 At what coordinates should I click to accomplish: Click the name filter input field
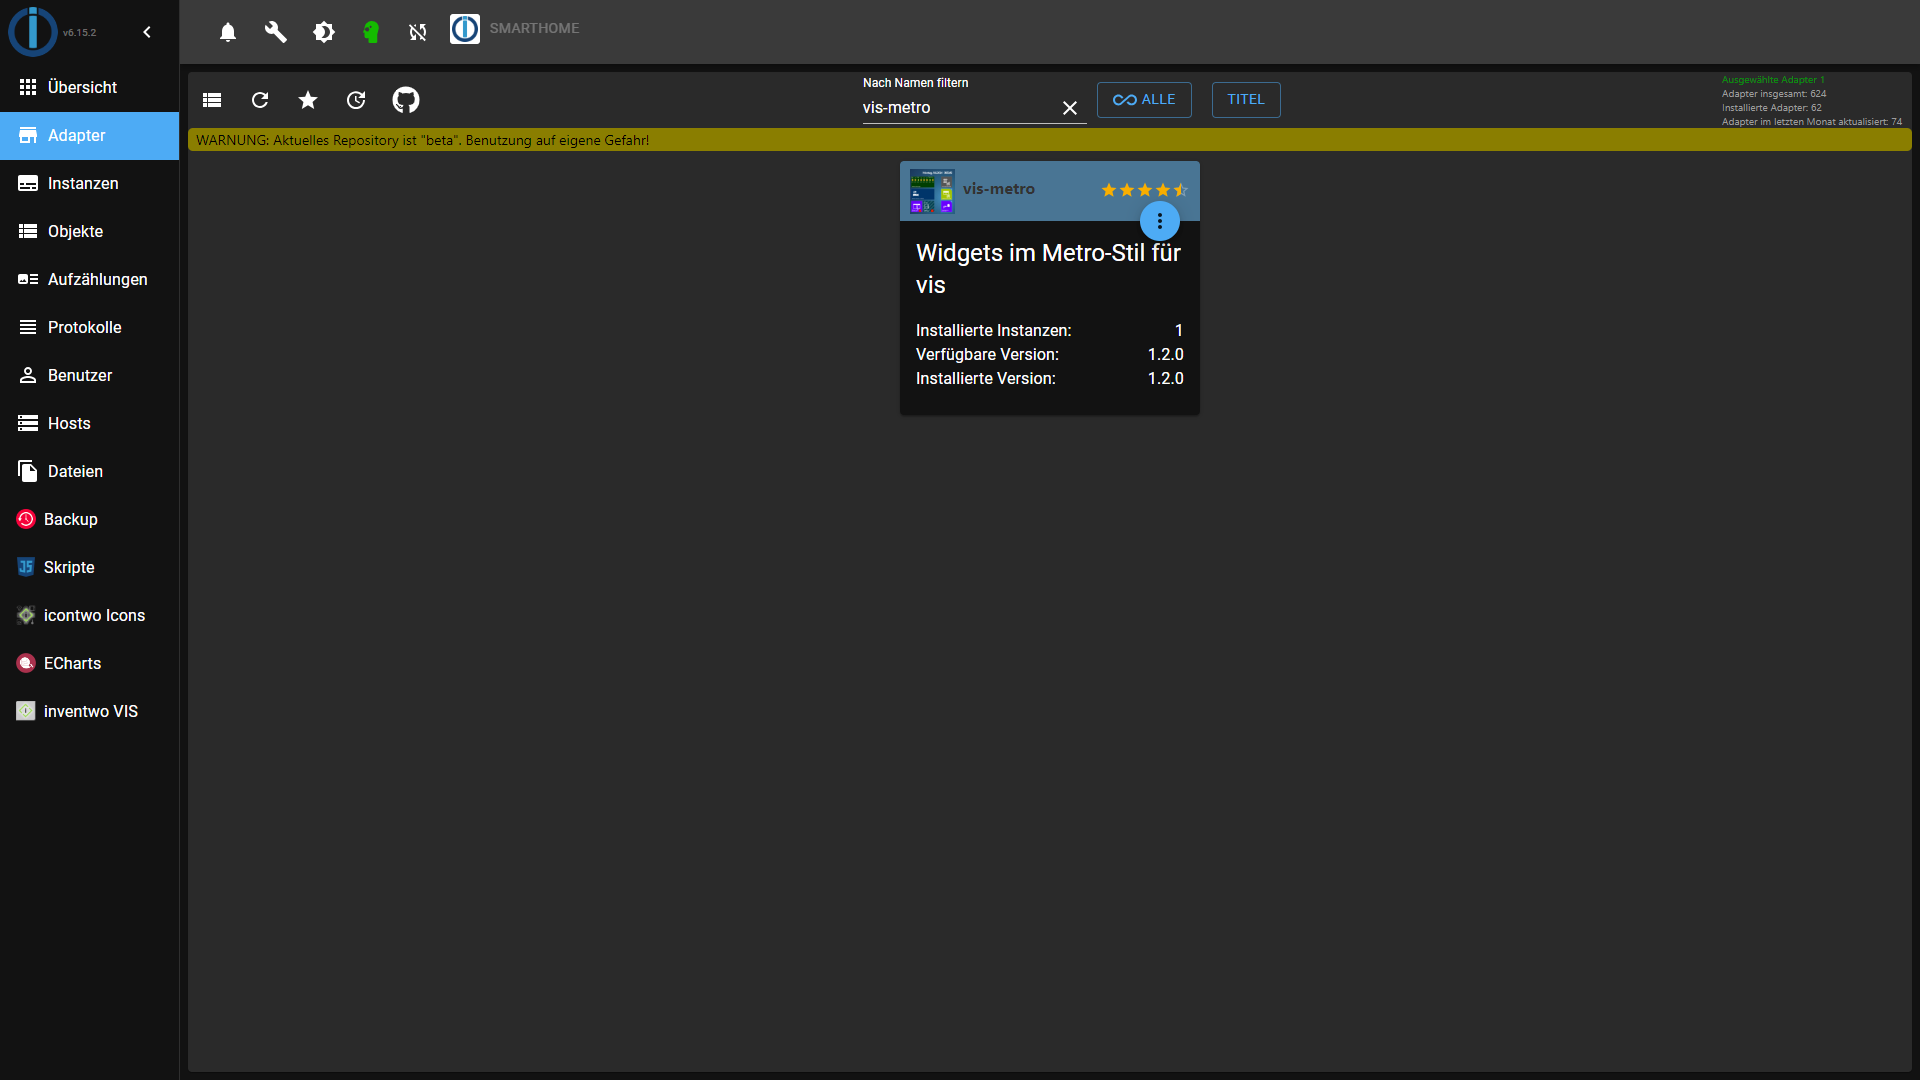point(955,108)
